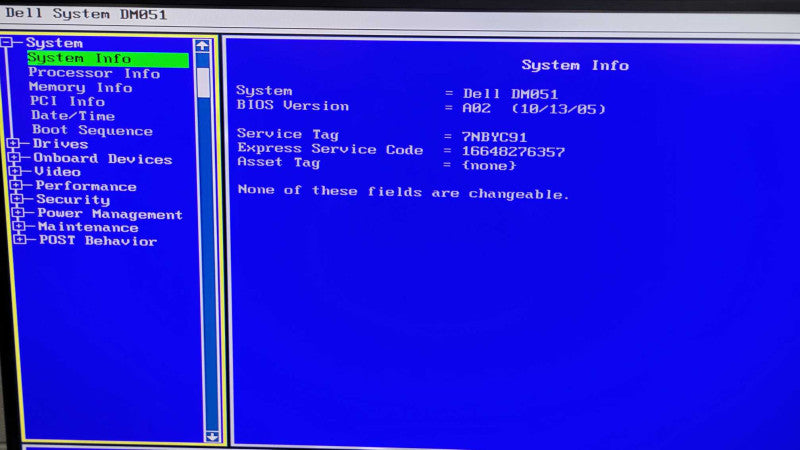The image size is (800, 450).
Task: Select the System root label
Action: (54, 43)
